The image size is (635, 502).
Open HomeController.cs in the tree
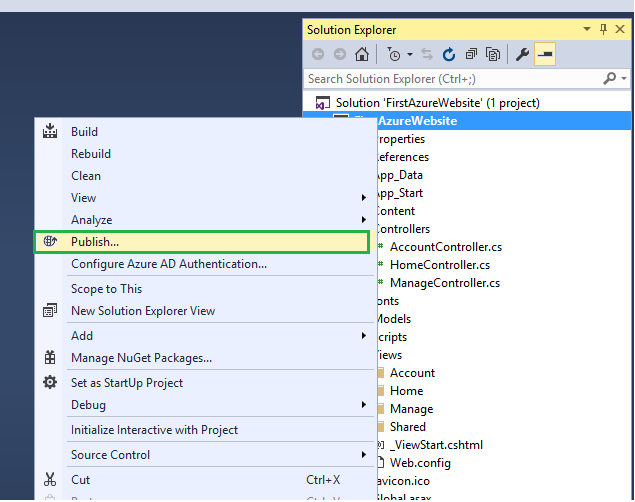pyautogui.click(x=440, y=265)
